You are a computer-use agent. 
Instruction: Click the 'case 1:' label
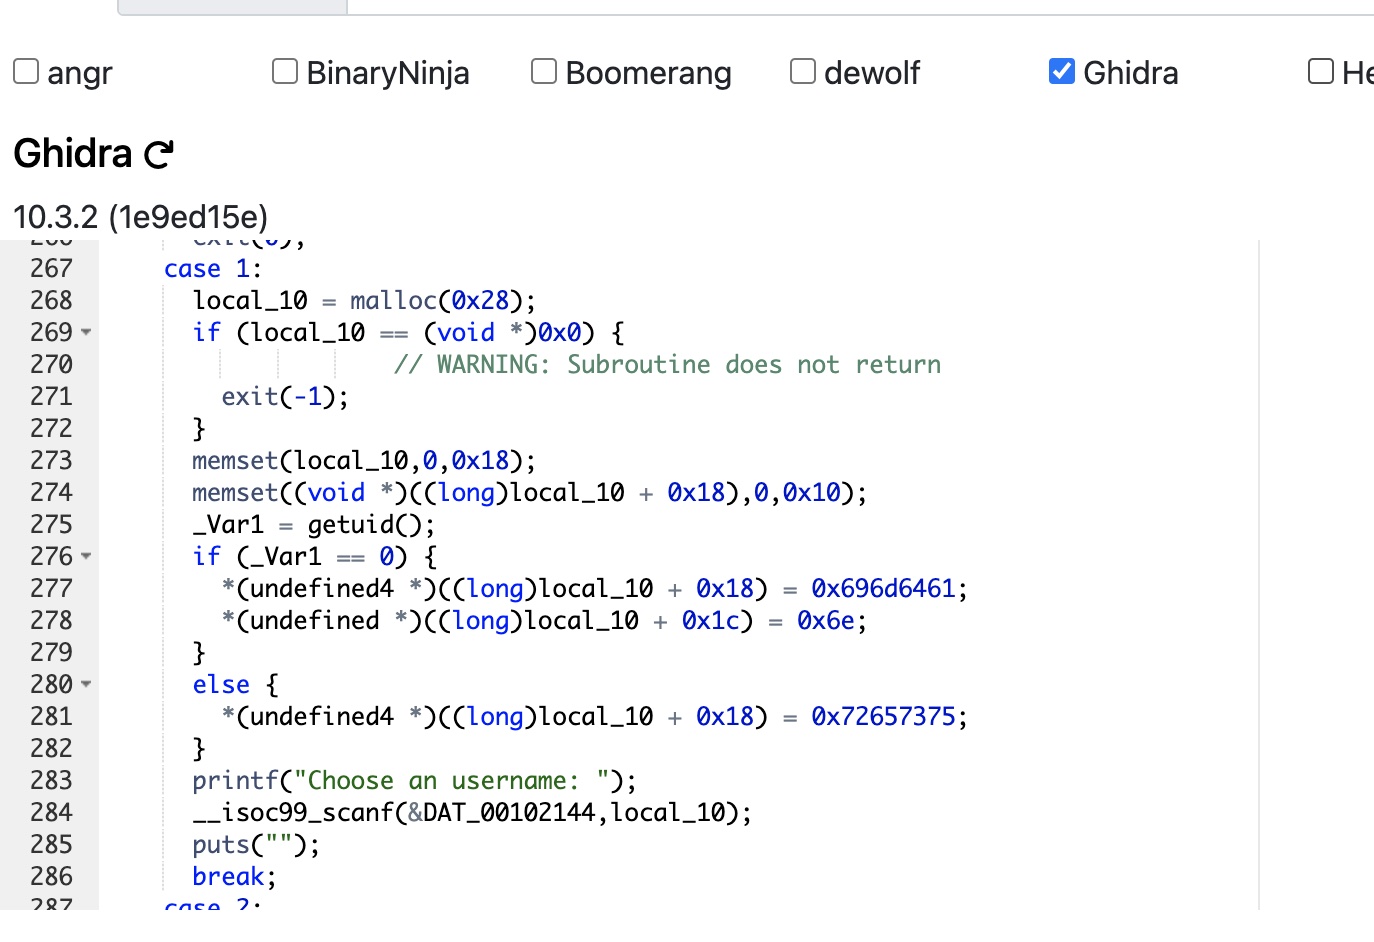tap(213, 268)
